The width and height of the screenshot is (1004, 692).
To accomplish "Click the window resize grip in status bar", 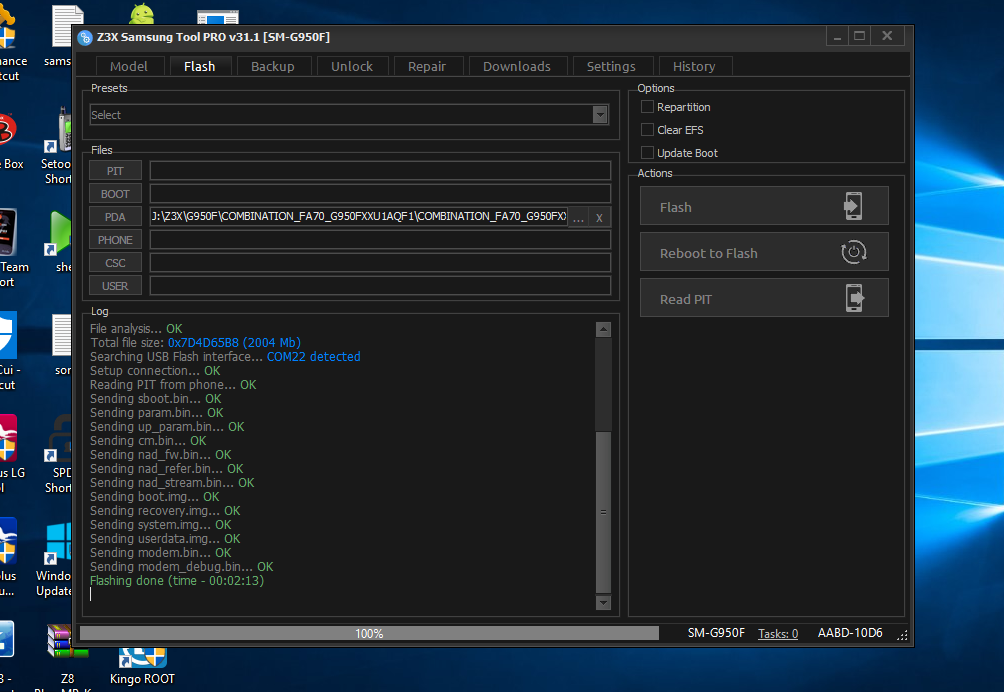I will 902,635.
